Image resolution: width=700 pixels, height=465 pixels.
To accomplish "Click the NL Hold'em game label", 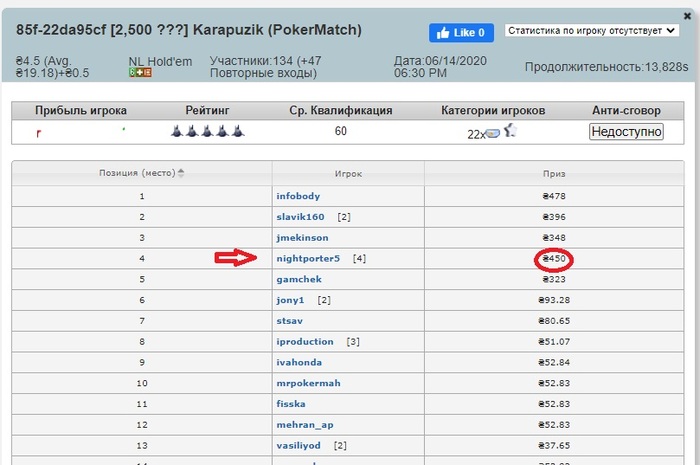I will 160,62.
